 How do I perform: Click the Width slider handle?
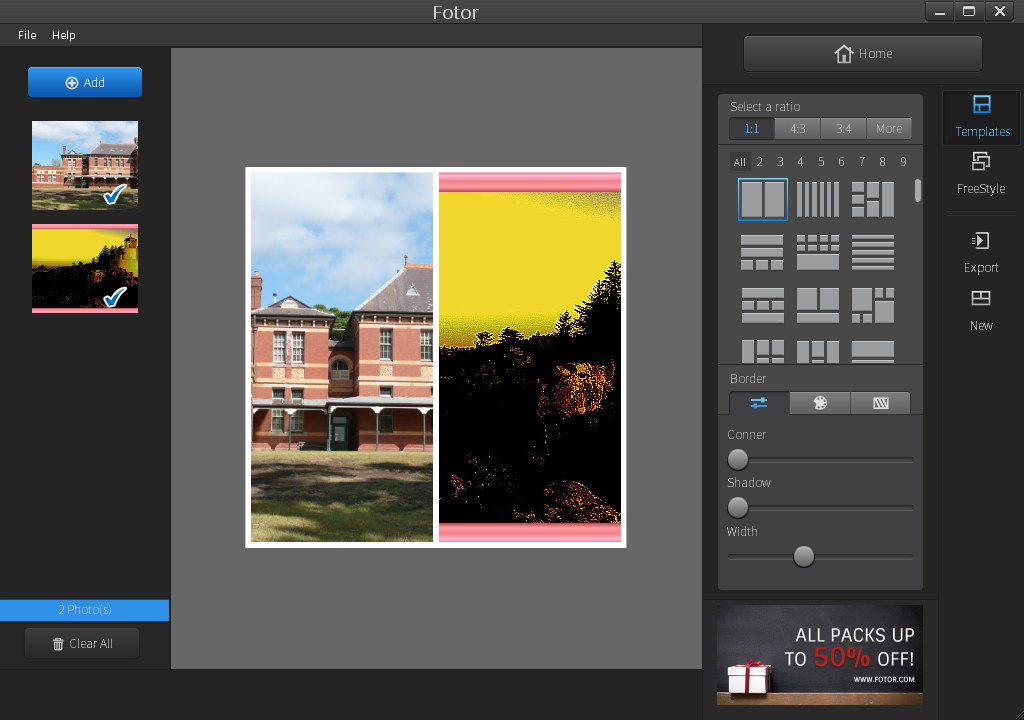tap(804, 557)
